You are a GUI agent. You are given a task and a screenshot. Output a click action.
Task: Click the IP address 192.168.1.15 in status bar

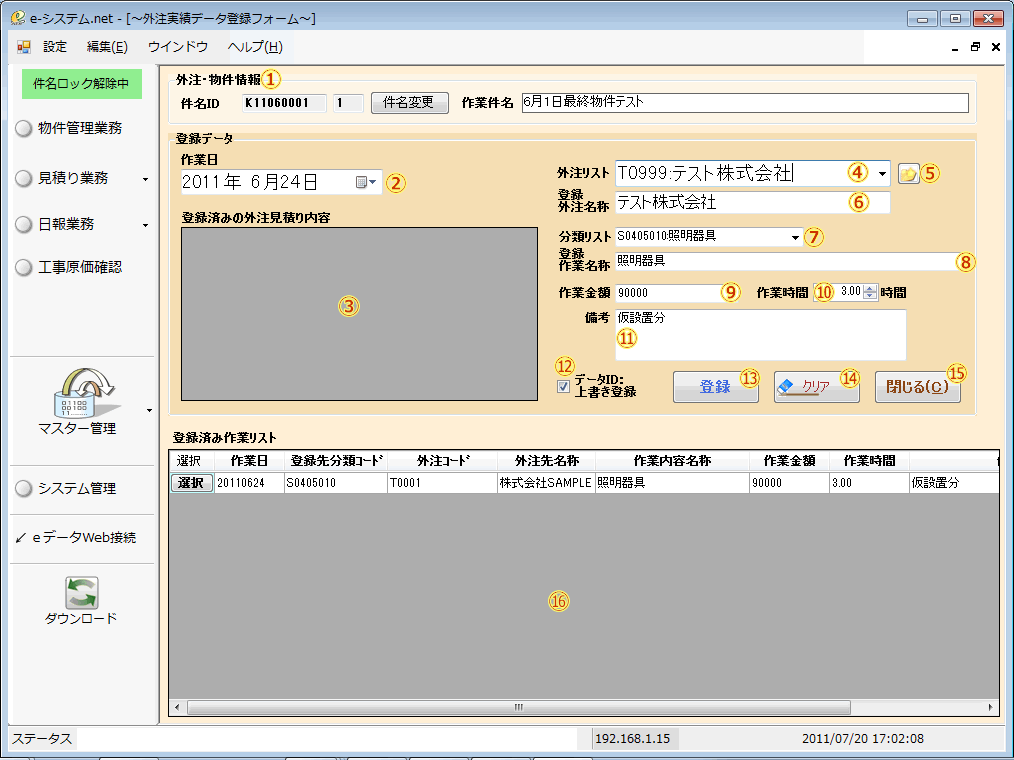point(632,739)
